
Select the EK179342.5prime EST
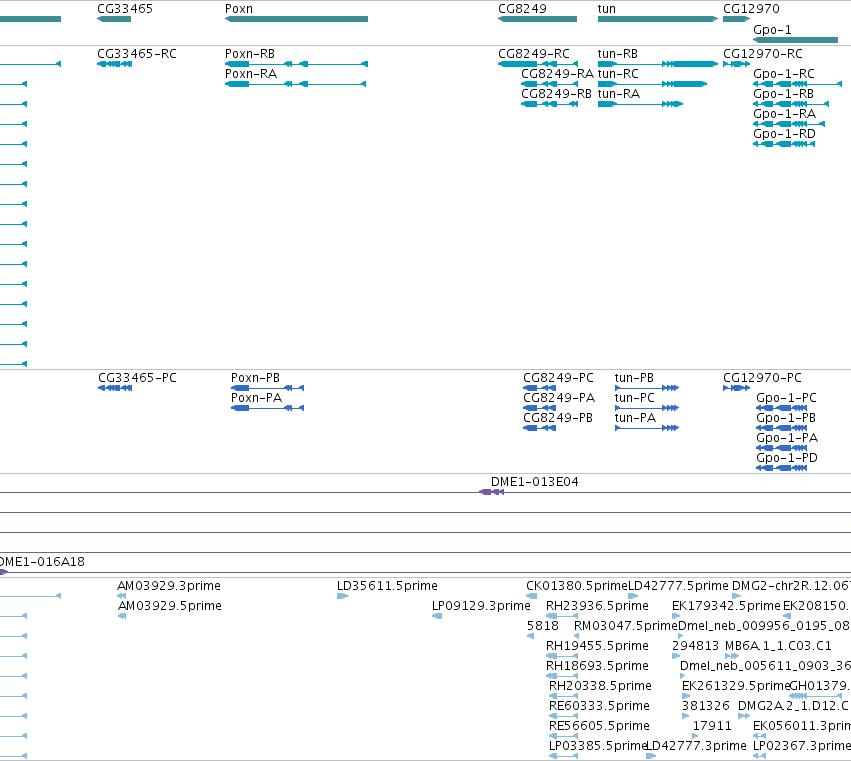coord(676,616)
